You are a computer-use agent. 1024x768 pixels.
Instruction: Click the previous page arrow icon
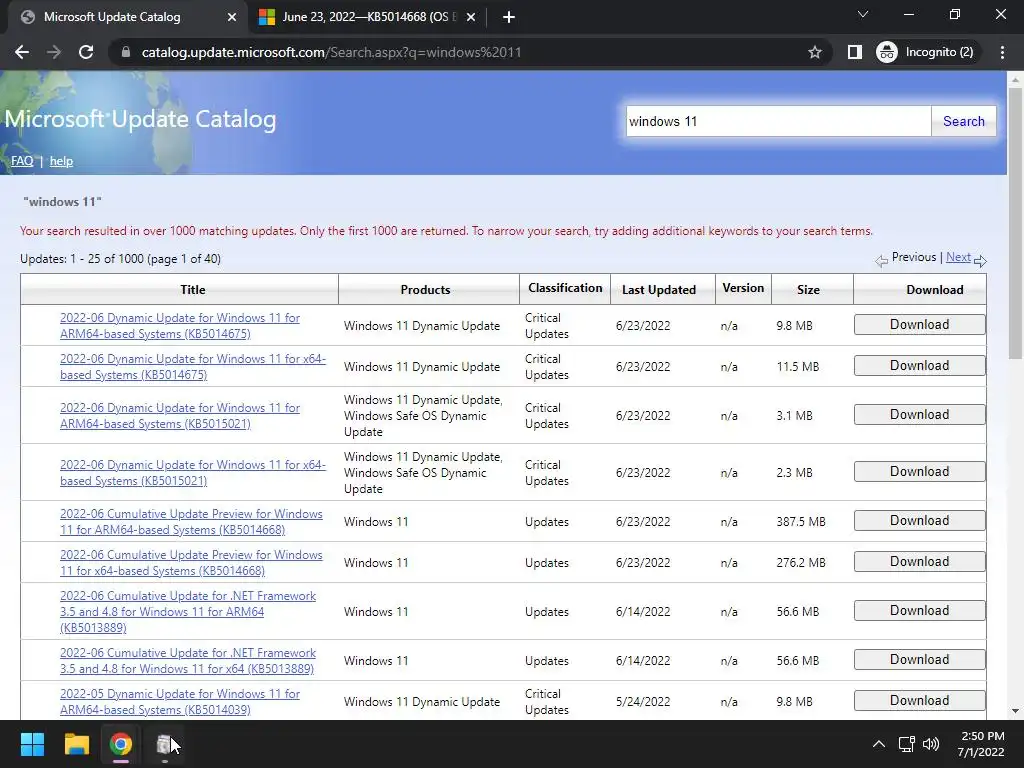coord(882,261)
